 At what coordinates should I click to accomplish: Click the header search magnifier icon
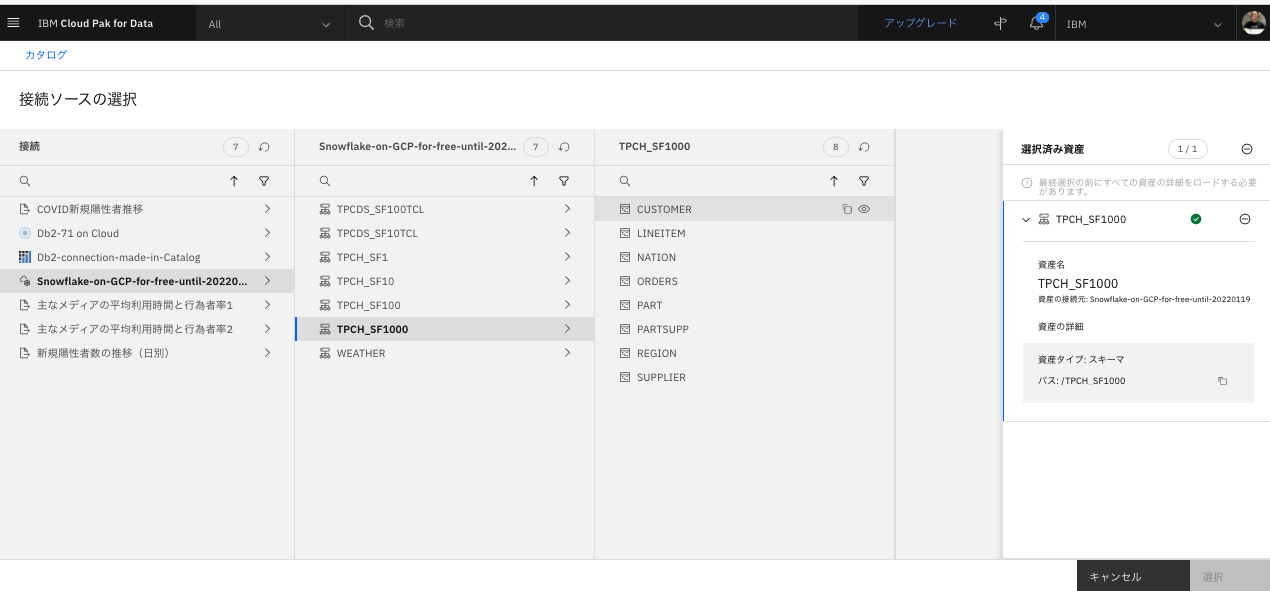[366, 22]
